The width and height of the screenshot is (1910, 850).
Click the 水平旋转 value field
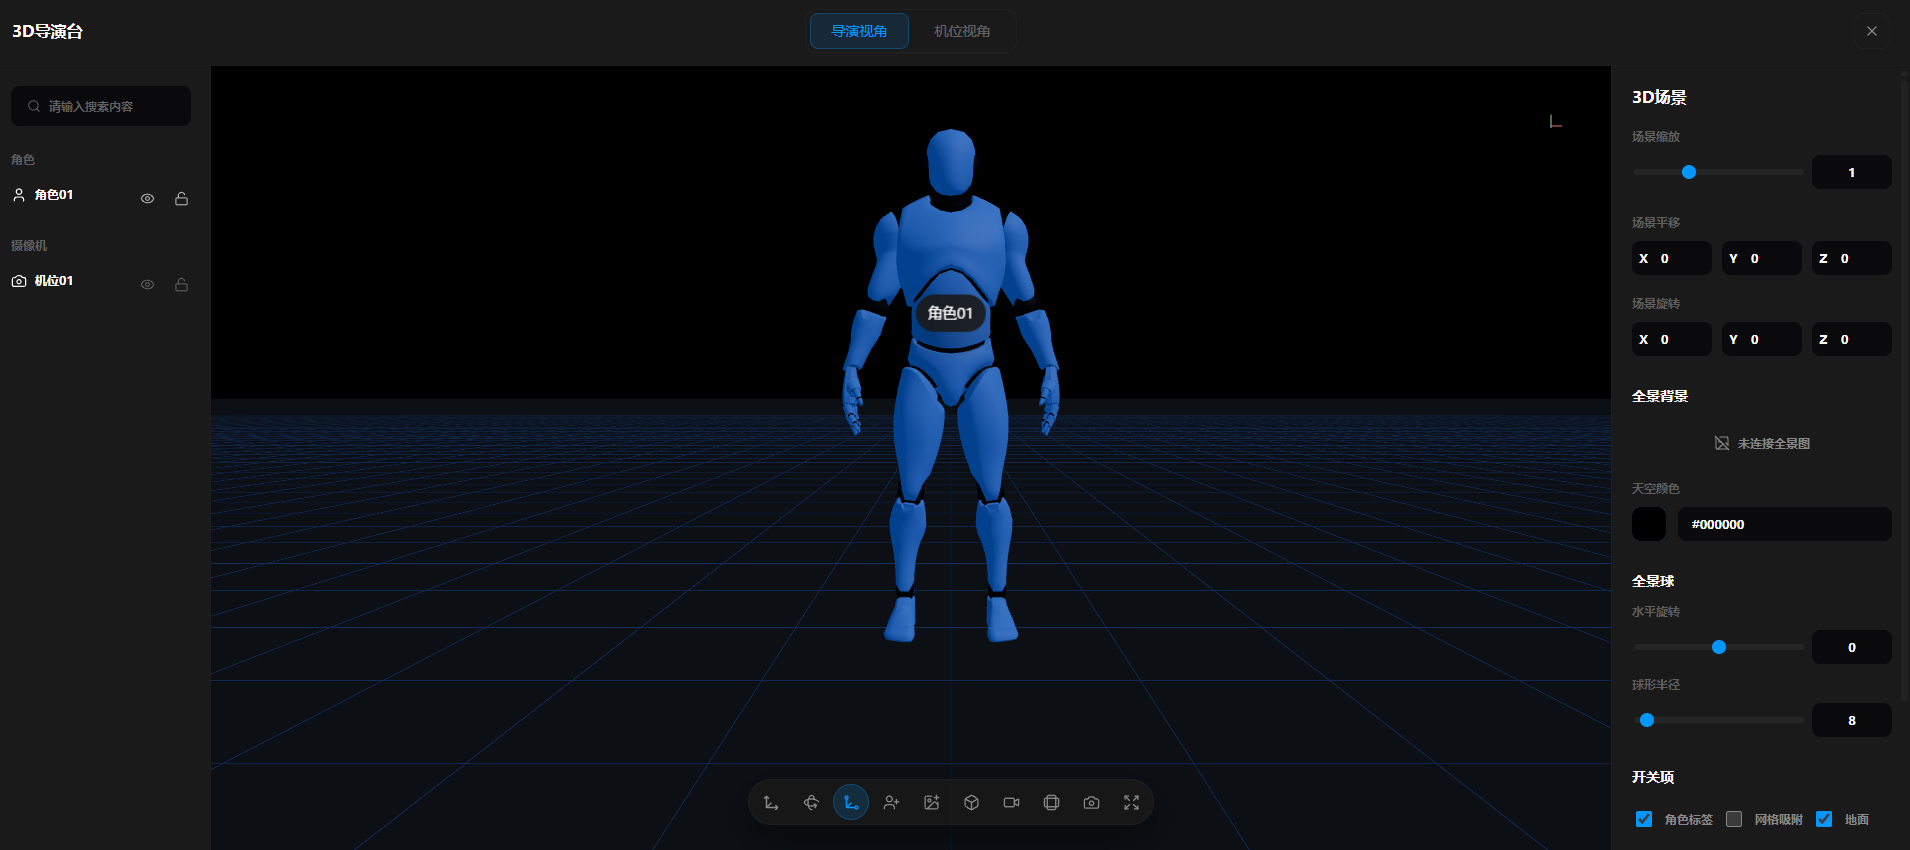pos(1851,647)
